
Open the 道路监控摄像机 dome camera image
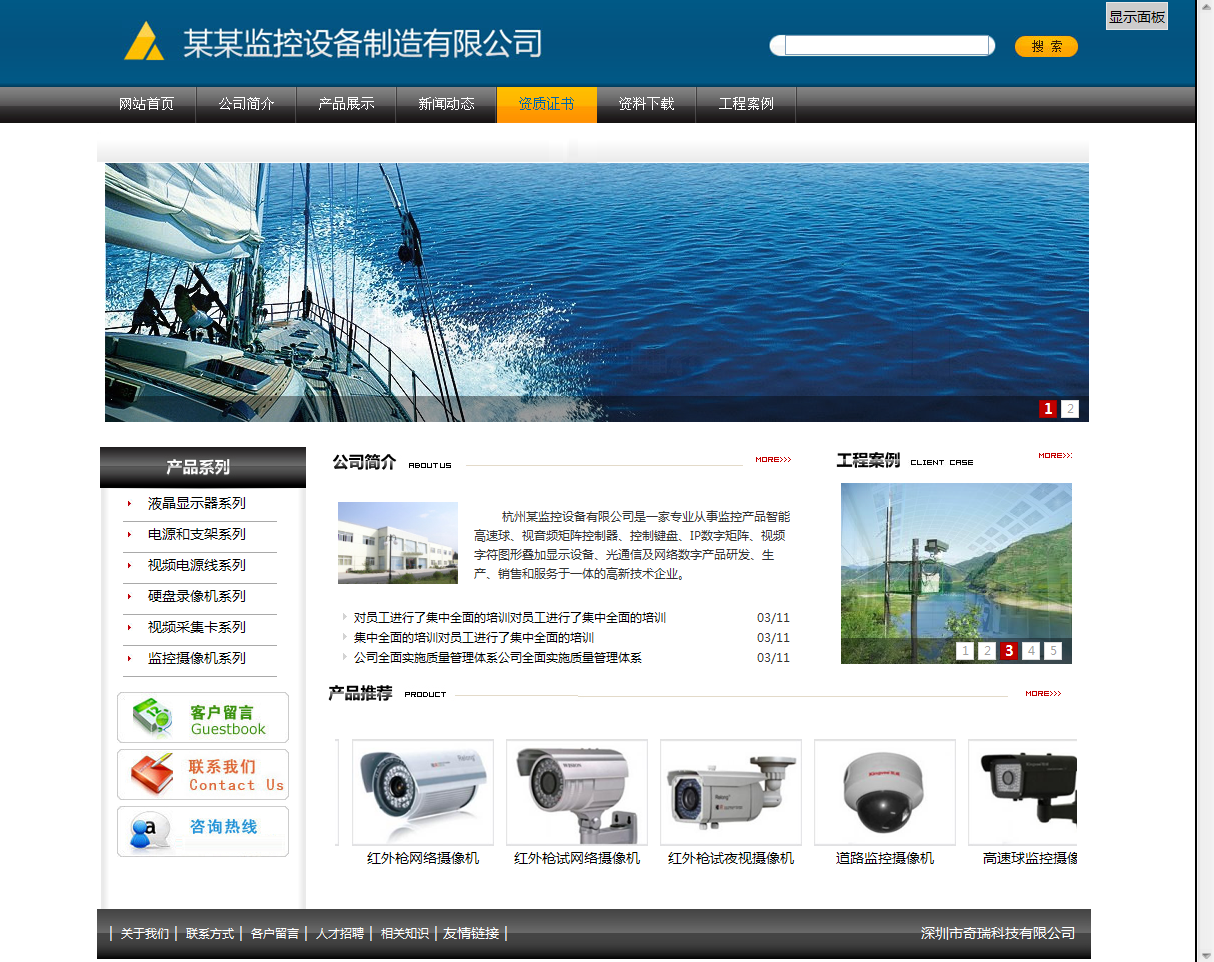[x=885, y=793]
